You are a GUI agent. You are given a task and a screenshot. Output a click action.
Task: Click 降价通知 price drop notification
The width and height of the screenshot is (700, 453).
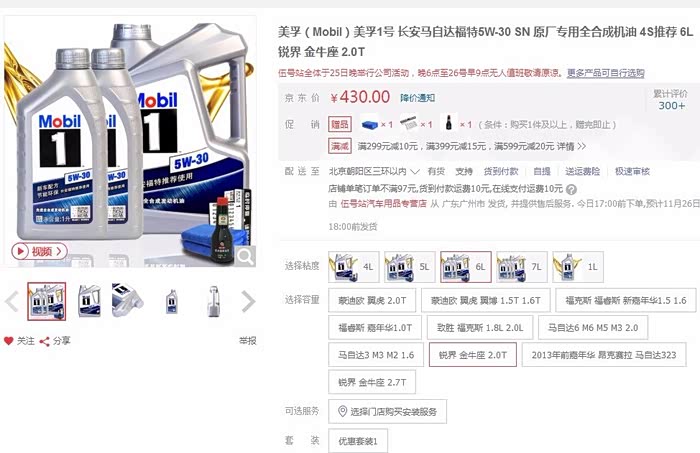(417, 98)
